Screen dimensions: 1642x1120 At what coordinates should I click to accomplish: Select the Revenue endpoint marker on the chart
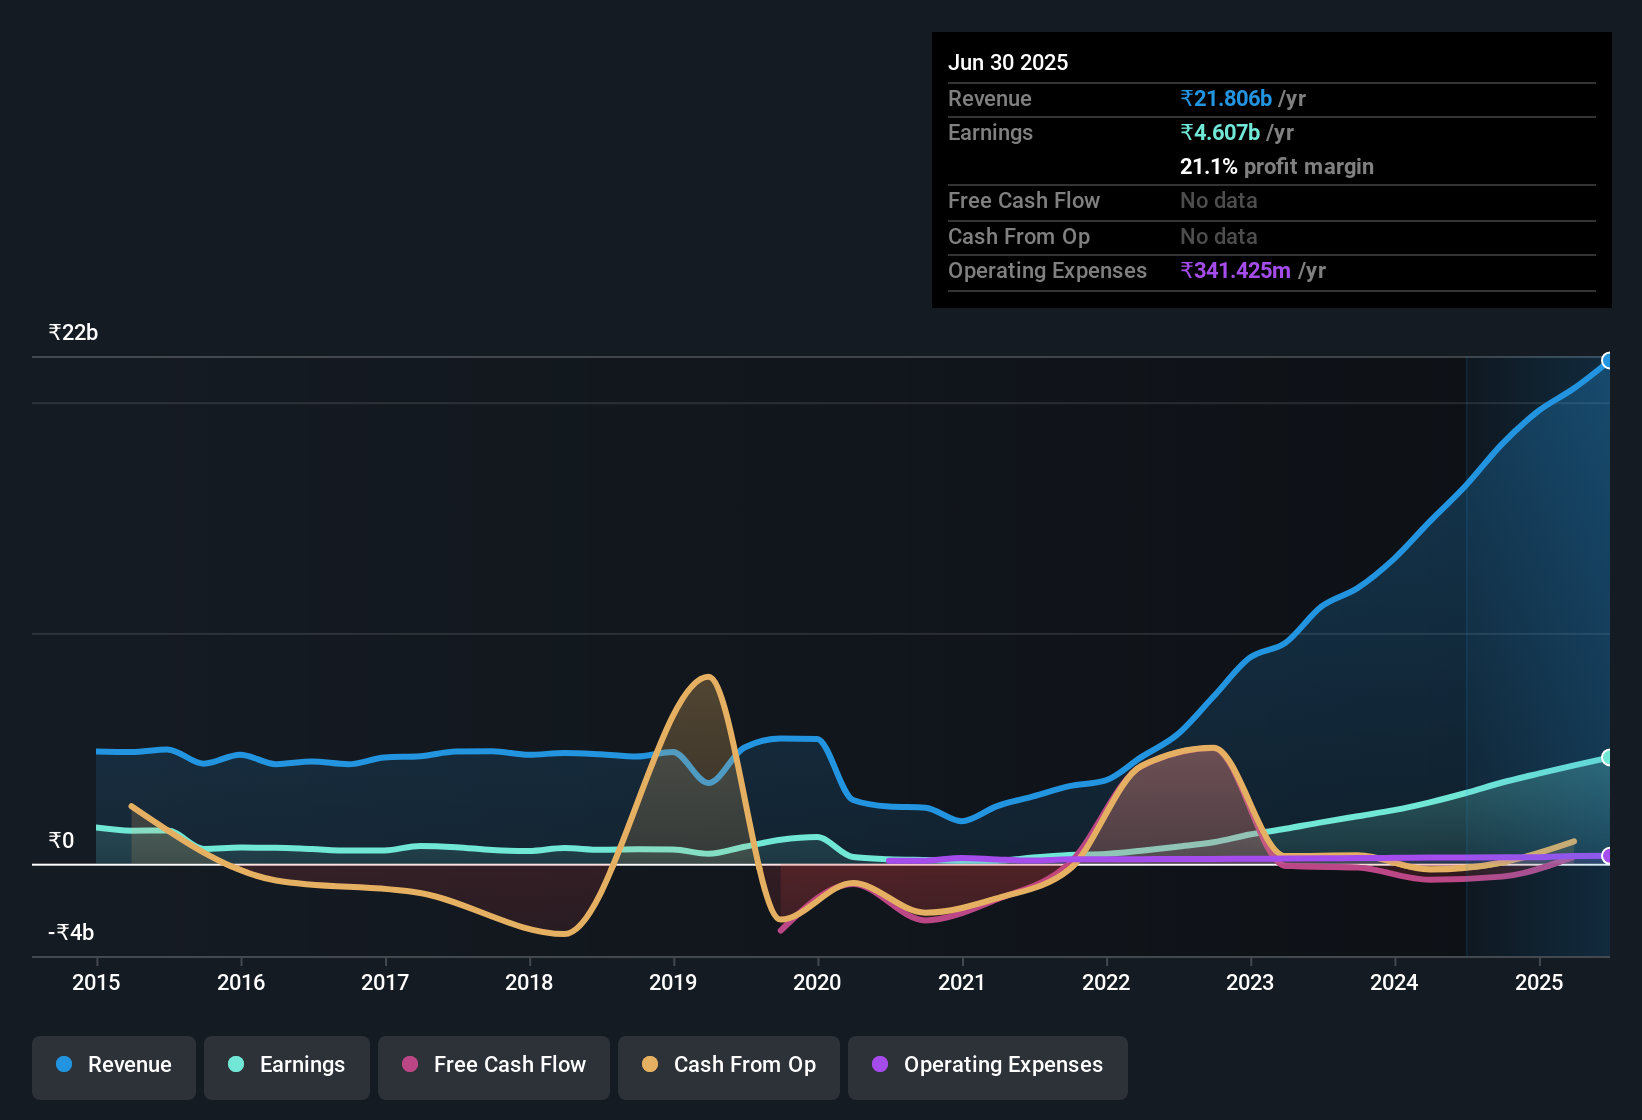tap(1608, 360)
